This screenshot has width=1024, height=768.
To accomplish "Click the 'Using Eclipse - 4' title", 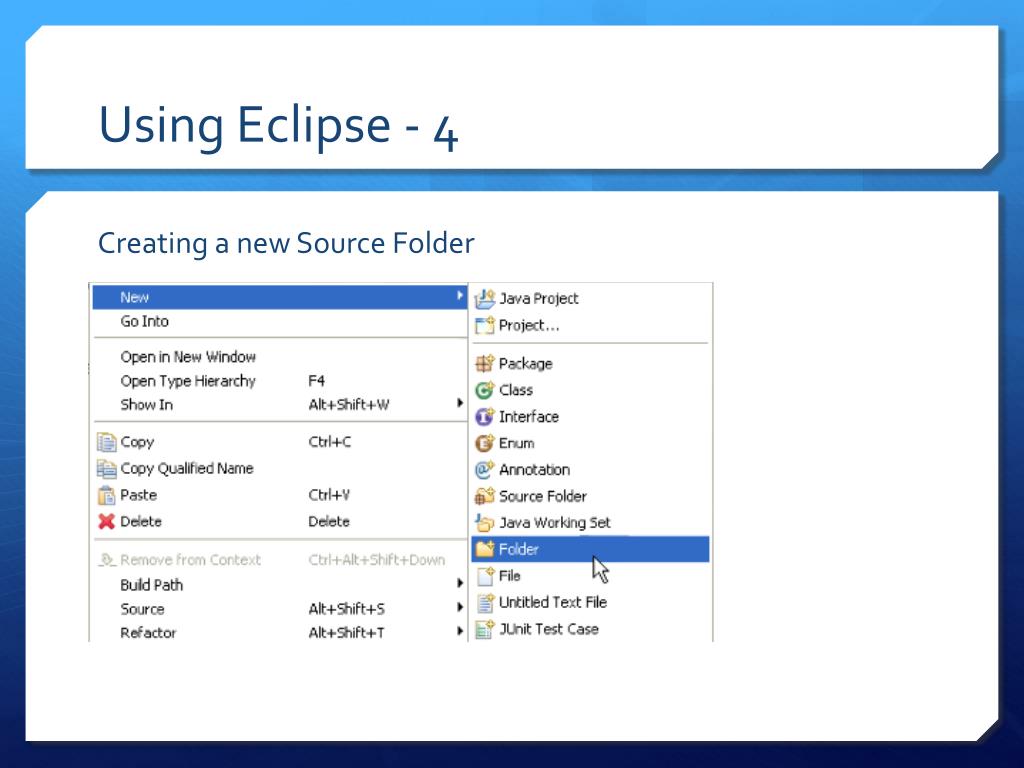I will (x=278, y=126).
